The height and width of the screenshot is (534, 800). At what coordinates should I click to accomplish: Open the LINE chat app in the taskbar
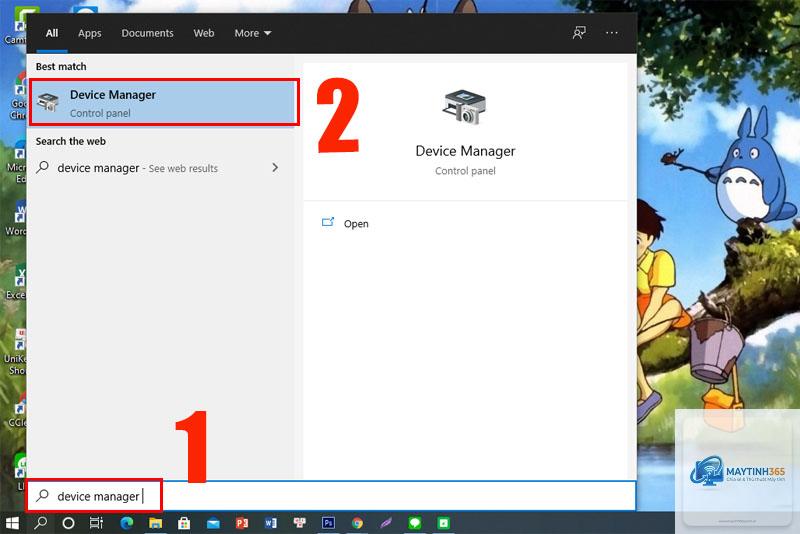pyautogui.click(x=415, y=523)
